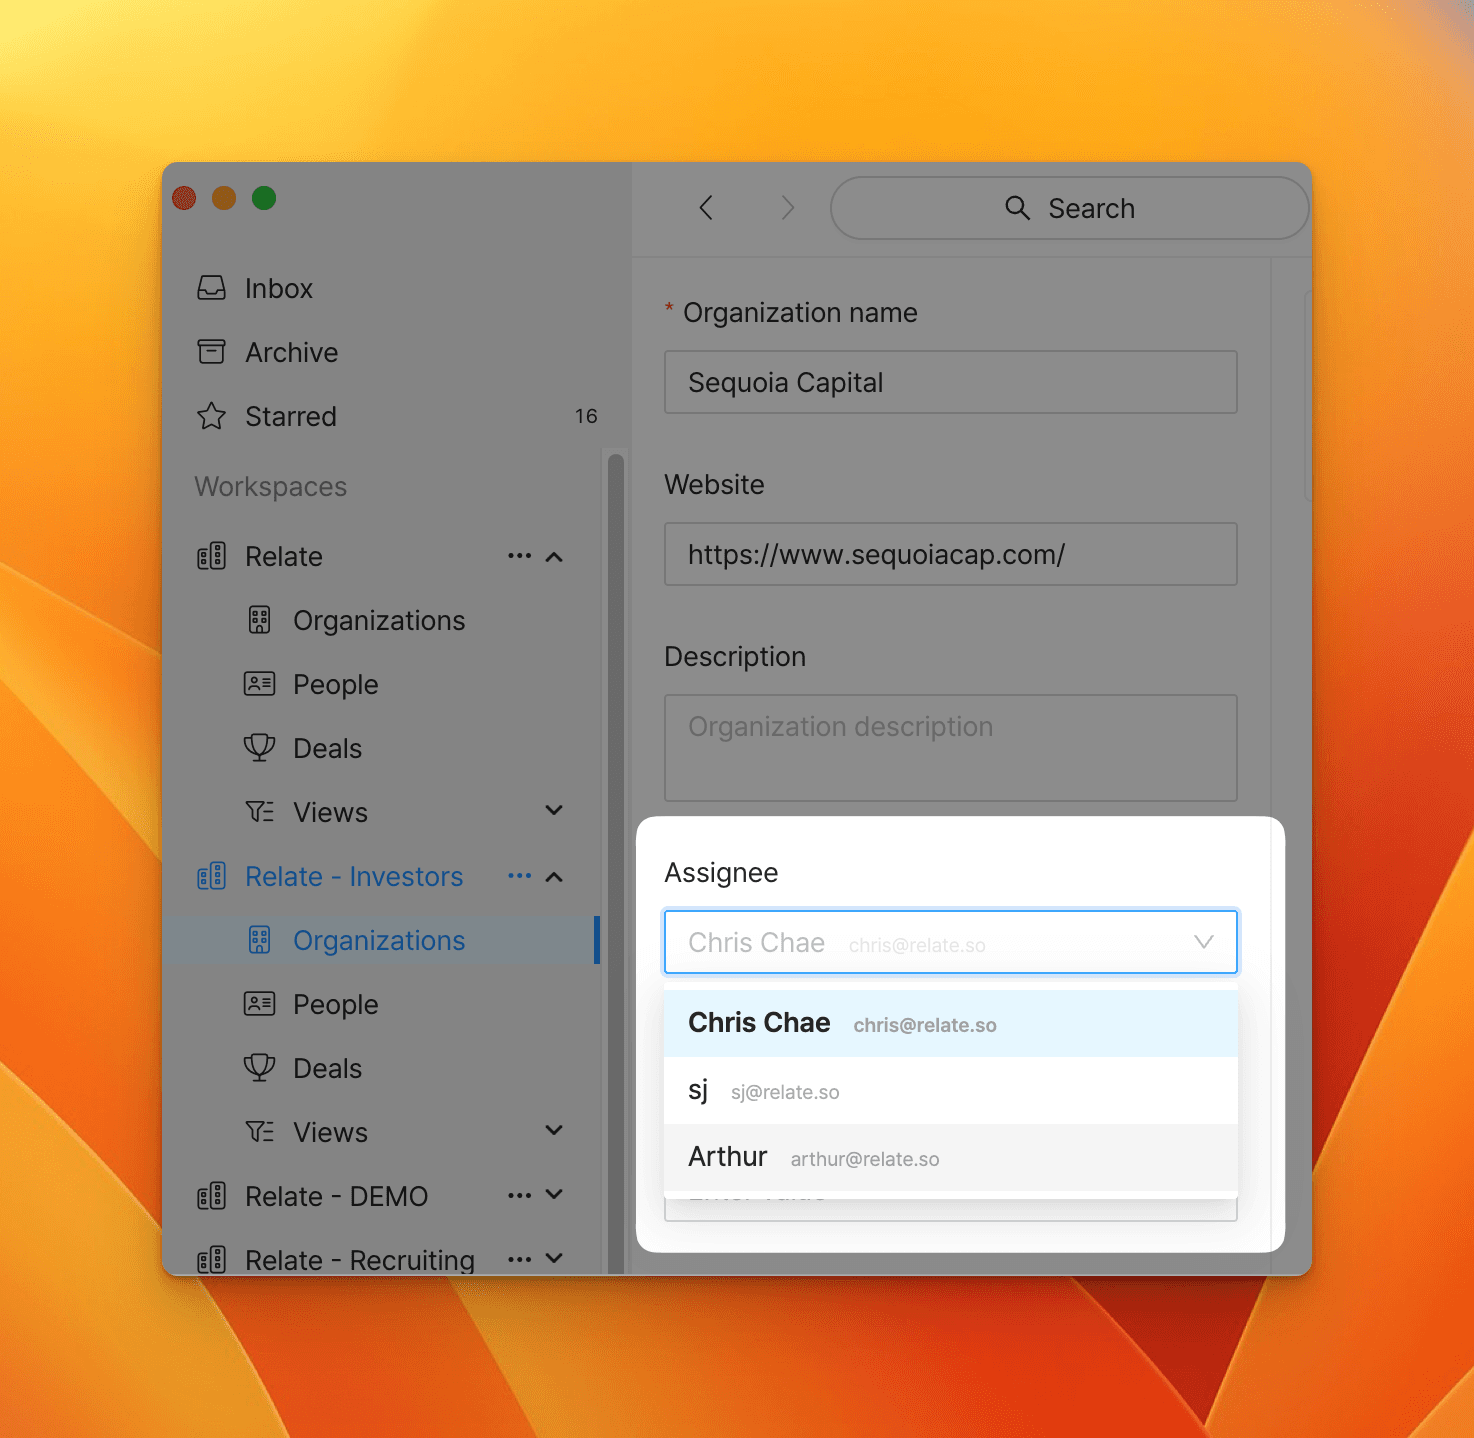Open Organizations in Relate workspace
The image size is (1474, 1438).
point(379,621)
